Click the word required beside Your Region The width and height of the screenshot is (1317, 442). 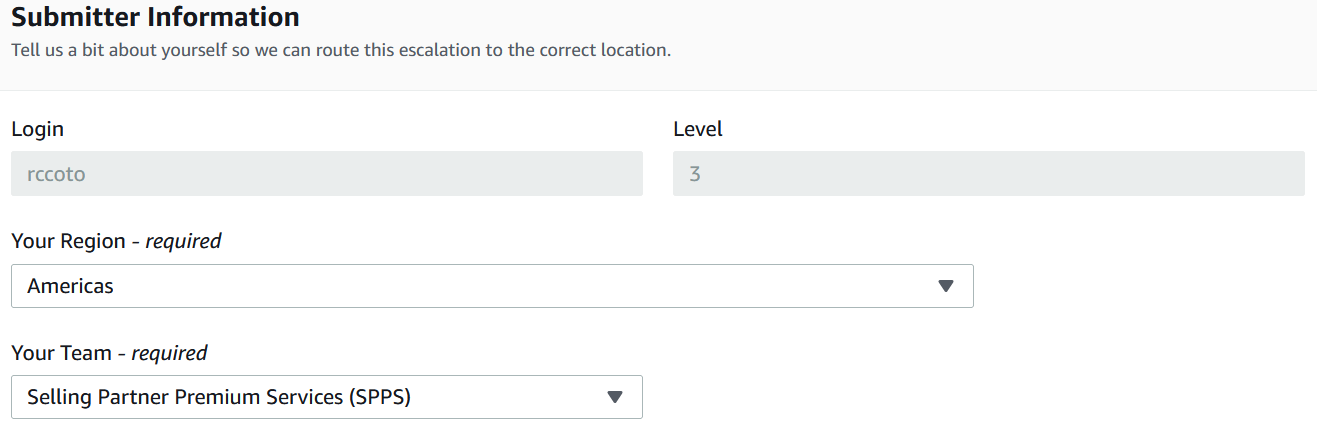(x=183, y=241)
